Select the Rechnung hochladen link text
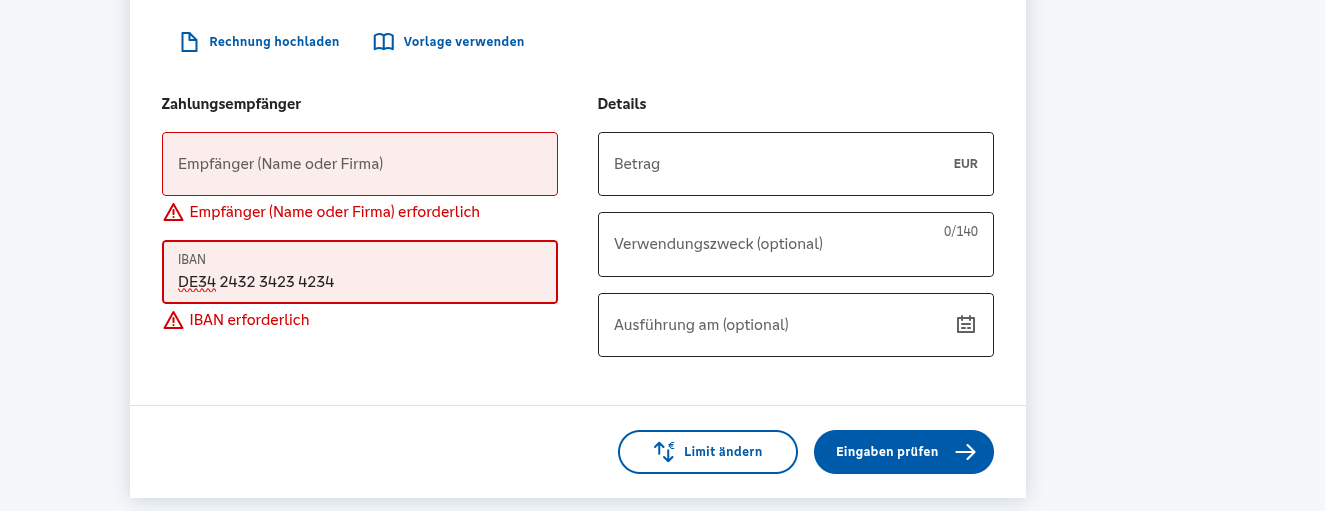 (274, 42)
